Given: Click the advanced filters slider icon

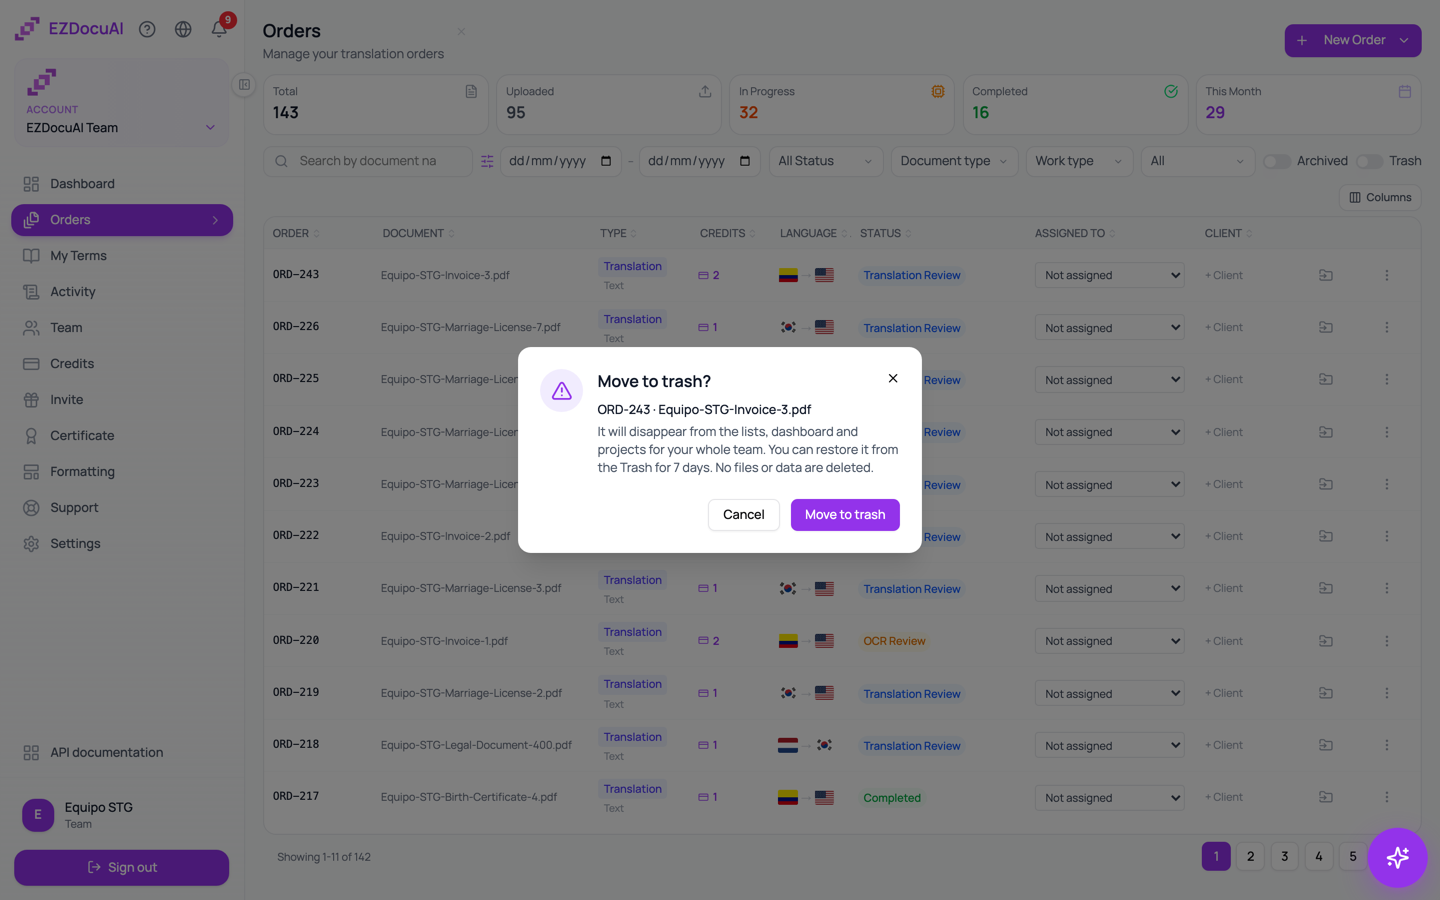Looking at the screenshot, I should point(487,161).
